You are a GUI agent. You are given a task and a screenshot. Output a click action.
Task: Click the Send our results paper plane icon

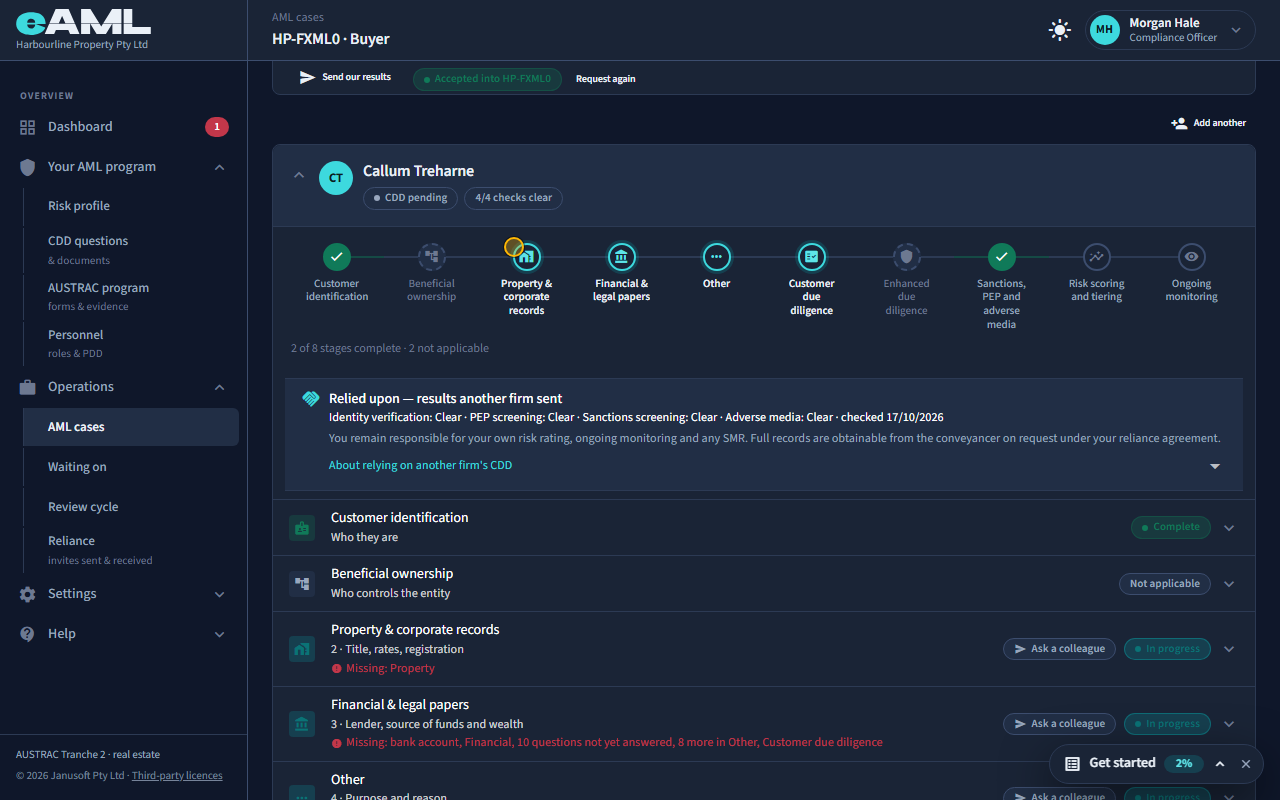[308, 77]
